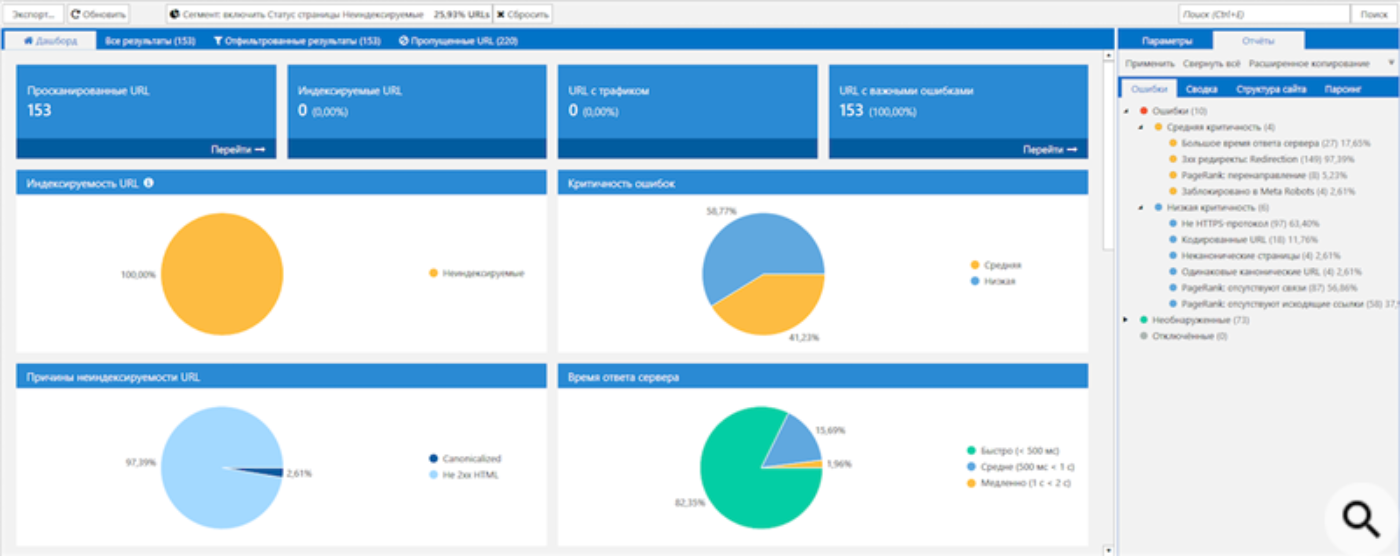
Task: Click the X icon on Сбросить
Action: [x=501, y=15]
